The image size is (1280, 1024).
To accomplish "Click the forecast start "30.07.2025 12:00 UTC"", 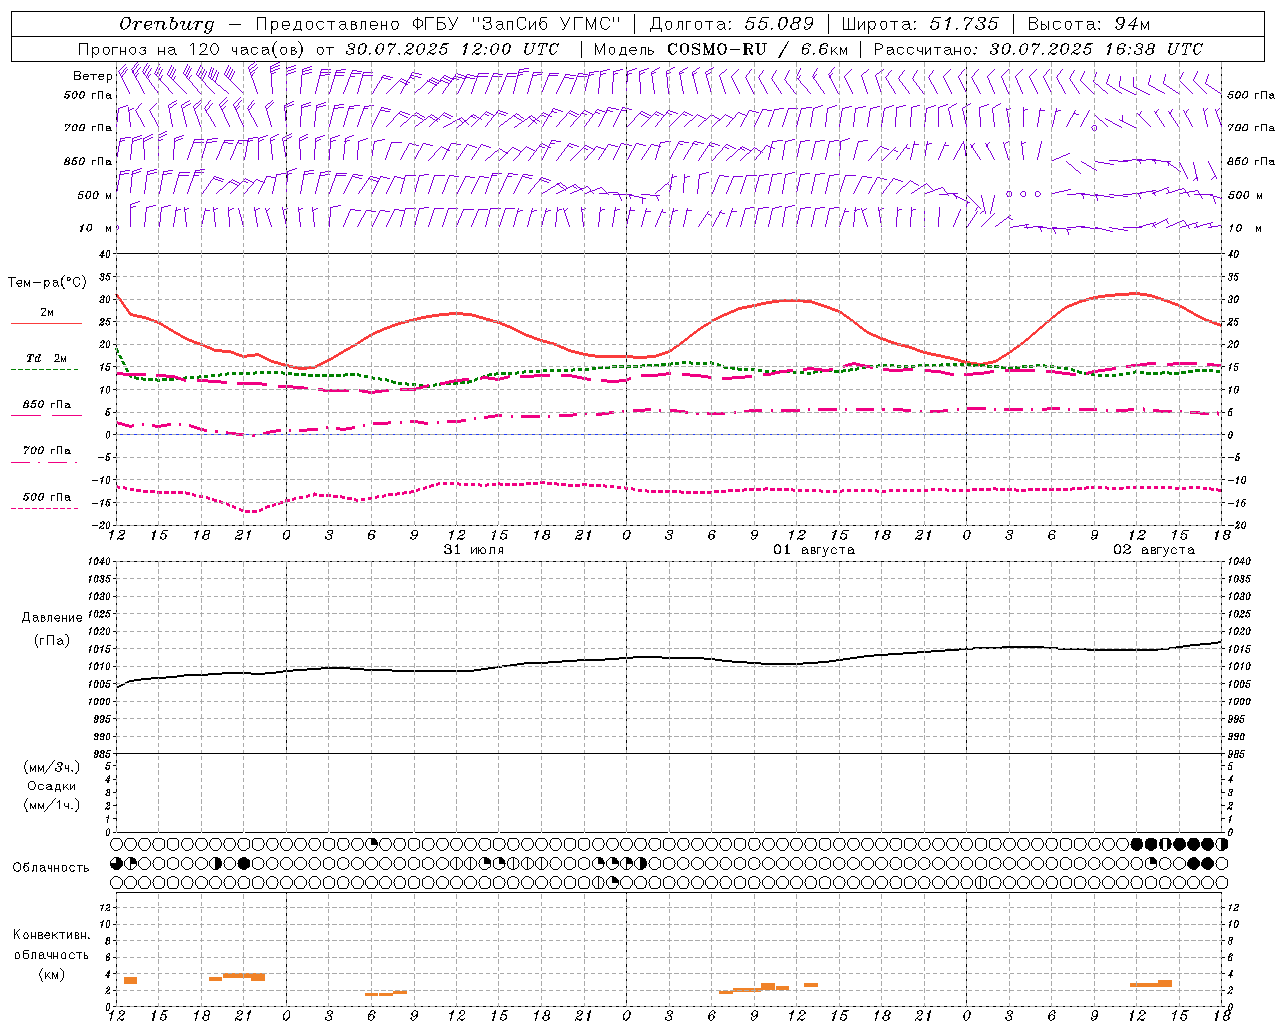I will tap(452, 49).
